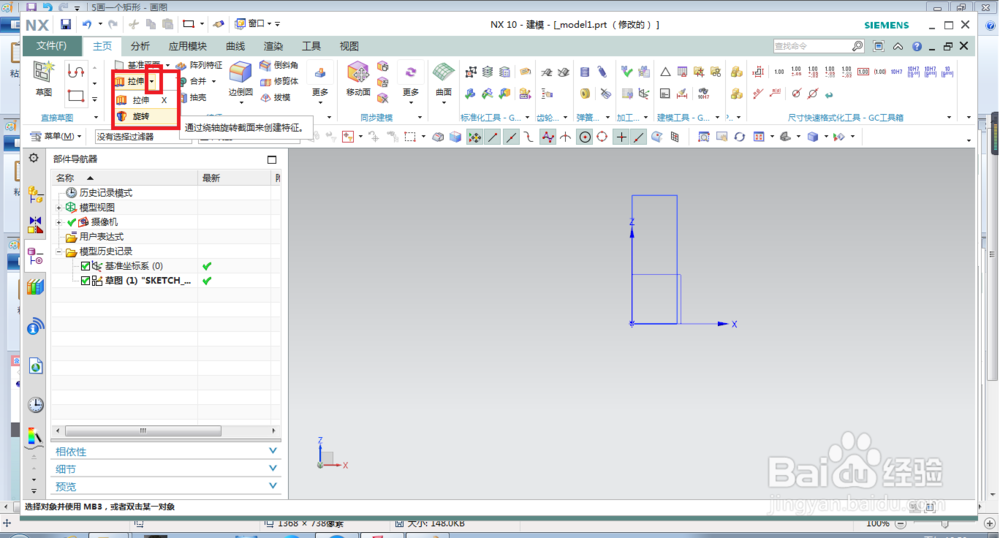Switch to the 分析 tab
The image size is (1000, 538).
pos(140,46)
